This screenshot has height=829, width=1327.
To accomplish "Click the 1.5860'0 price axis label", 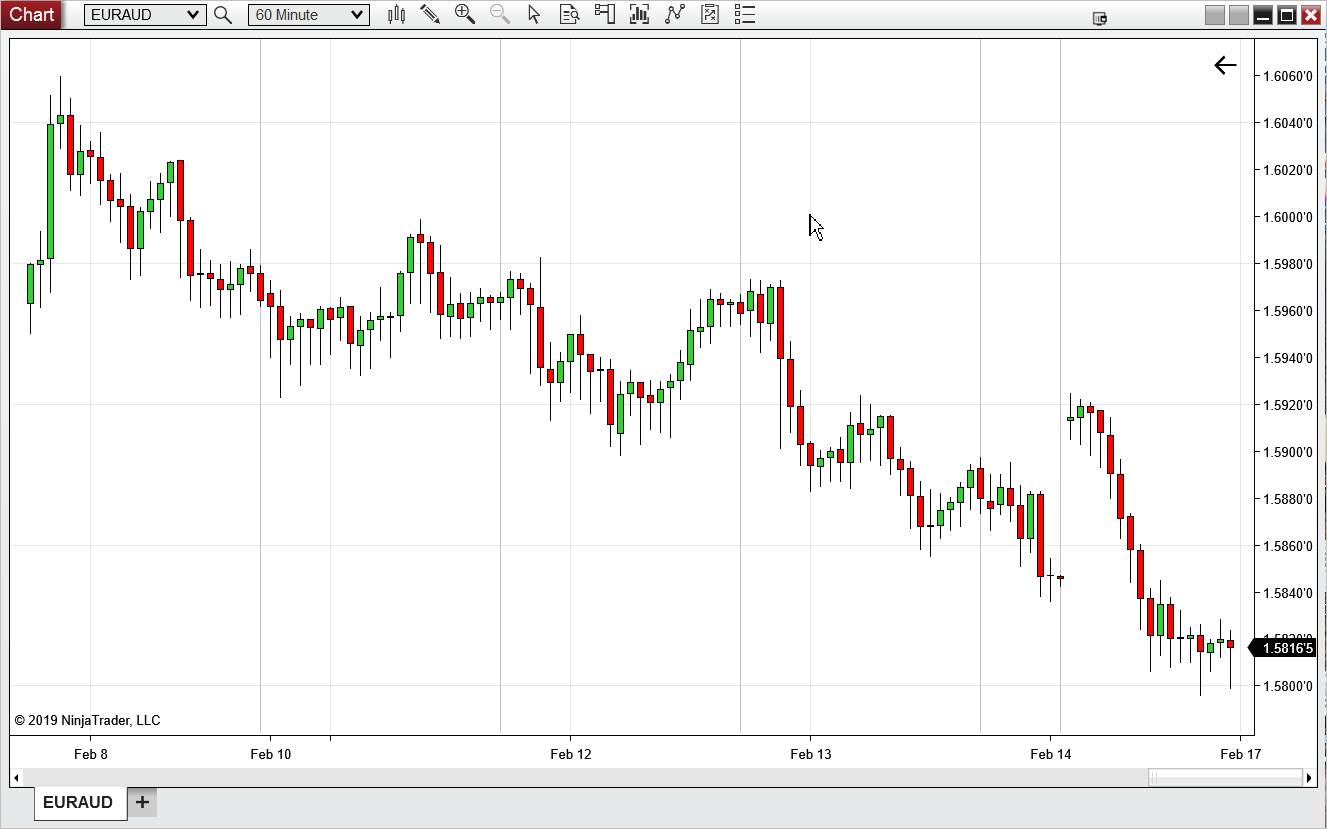I will tap(1288, 546).
